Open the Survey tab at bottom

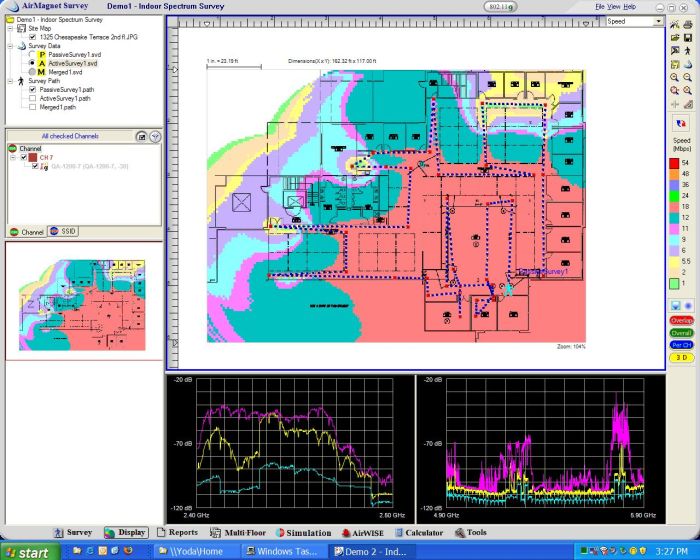coord(73,532)
